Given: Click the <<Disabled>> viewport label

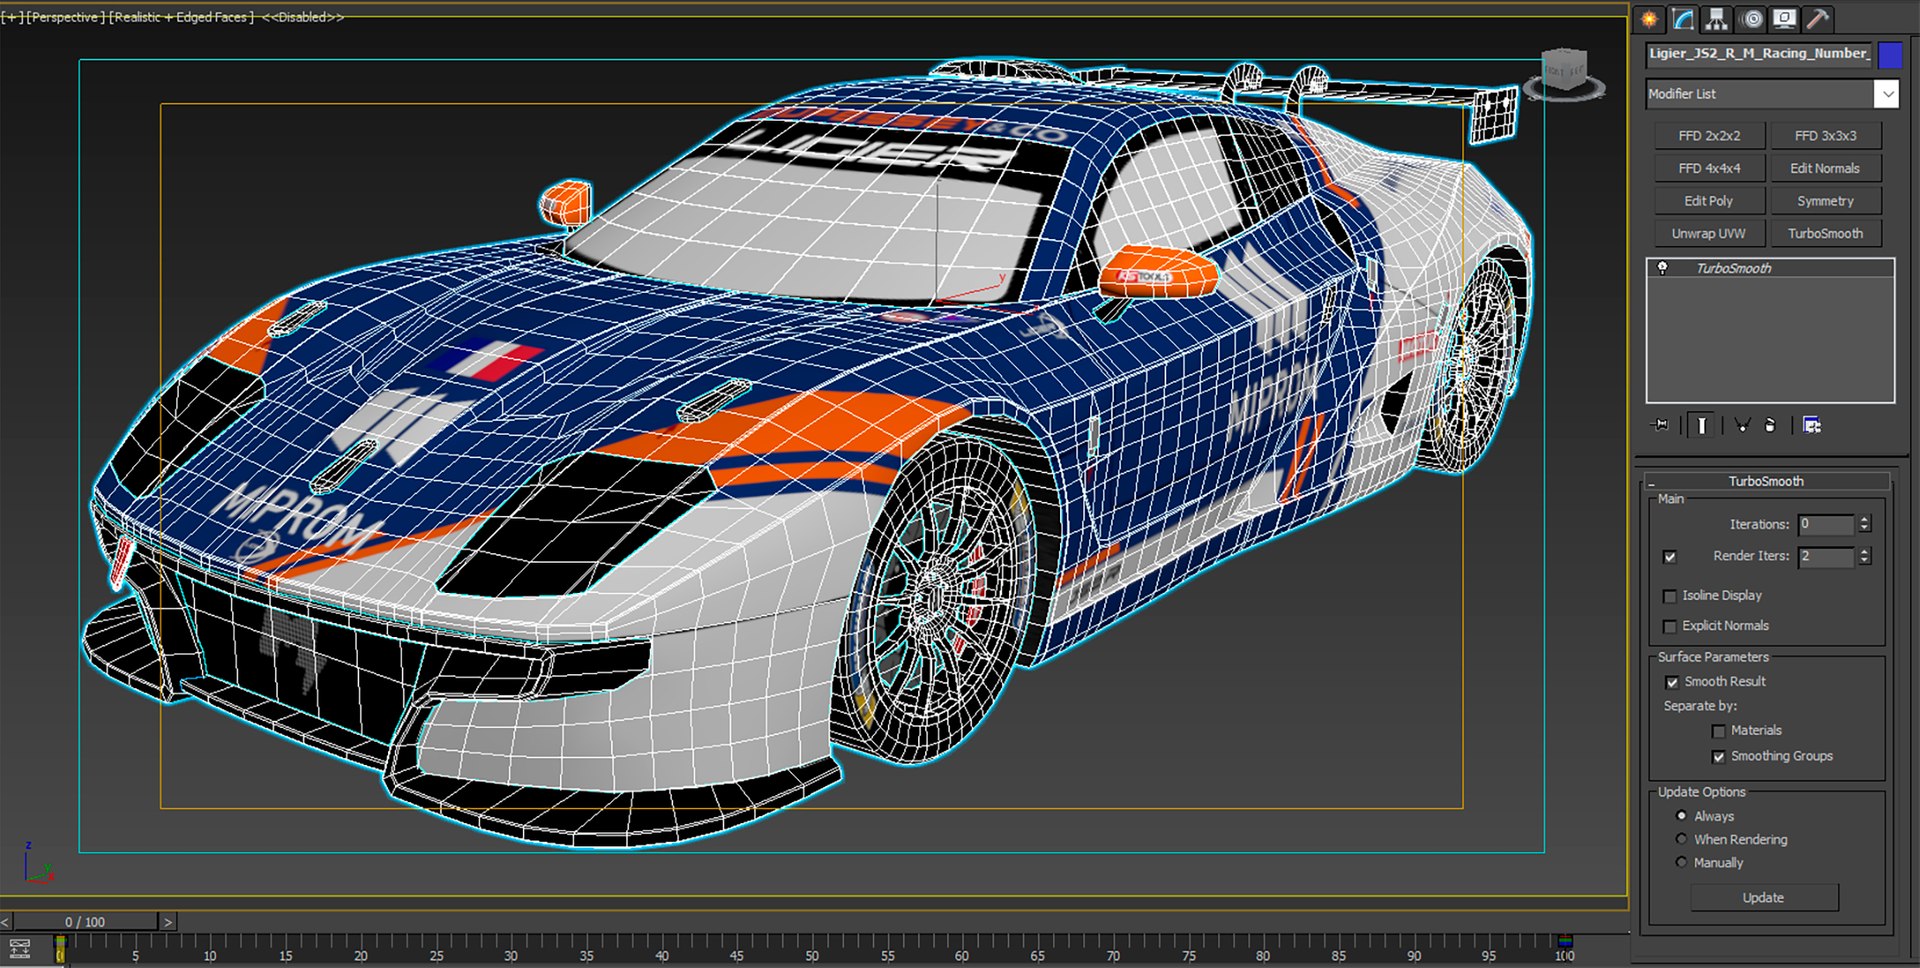Looking at the screenshot, I should (303, 17).
